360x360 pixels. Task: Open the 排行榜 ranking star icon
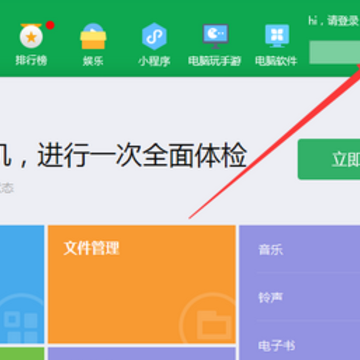[x=31, y=36]
